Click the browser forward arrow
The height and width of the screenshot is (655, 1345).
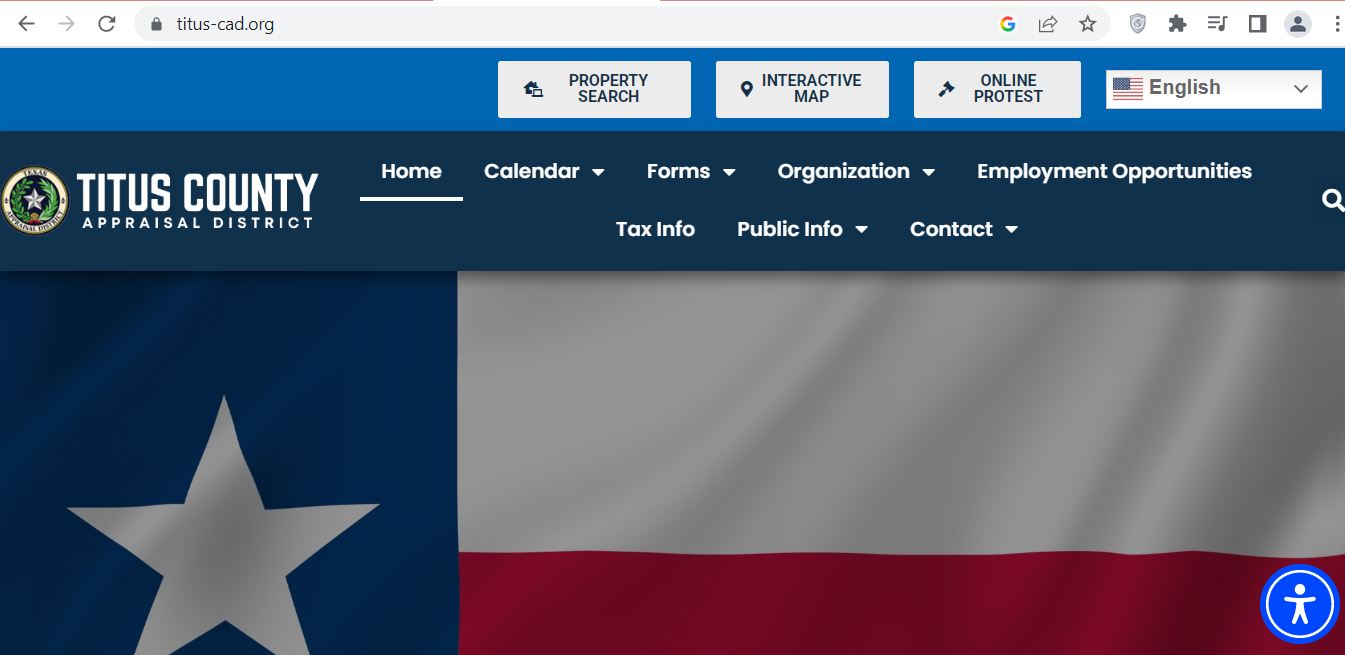[x=66, y=24]
